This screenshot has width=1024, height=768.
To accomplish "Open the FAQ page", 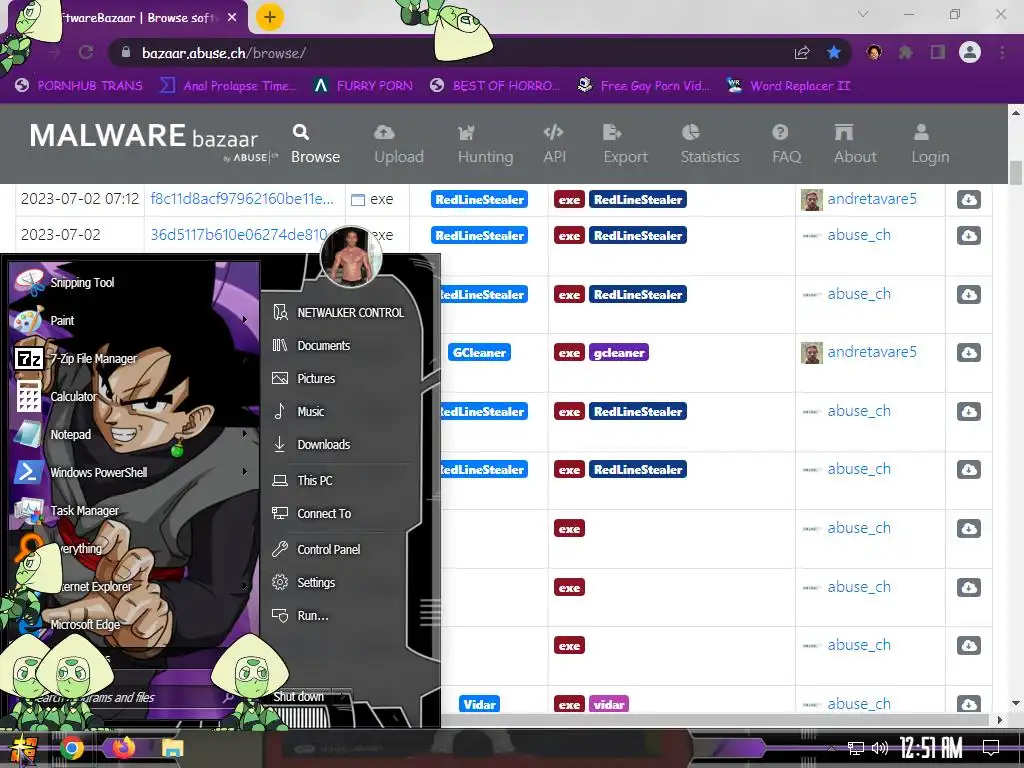I will click(x=786, y=144).
